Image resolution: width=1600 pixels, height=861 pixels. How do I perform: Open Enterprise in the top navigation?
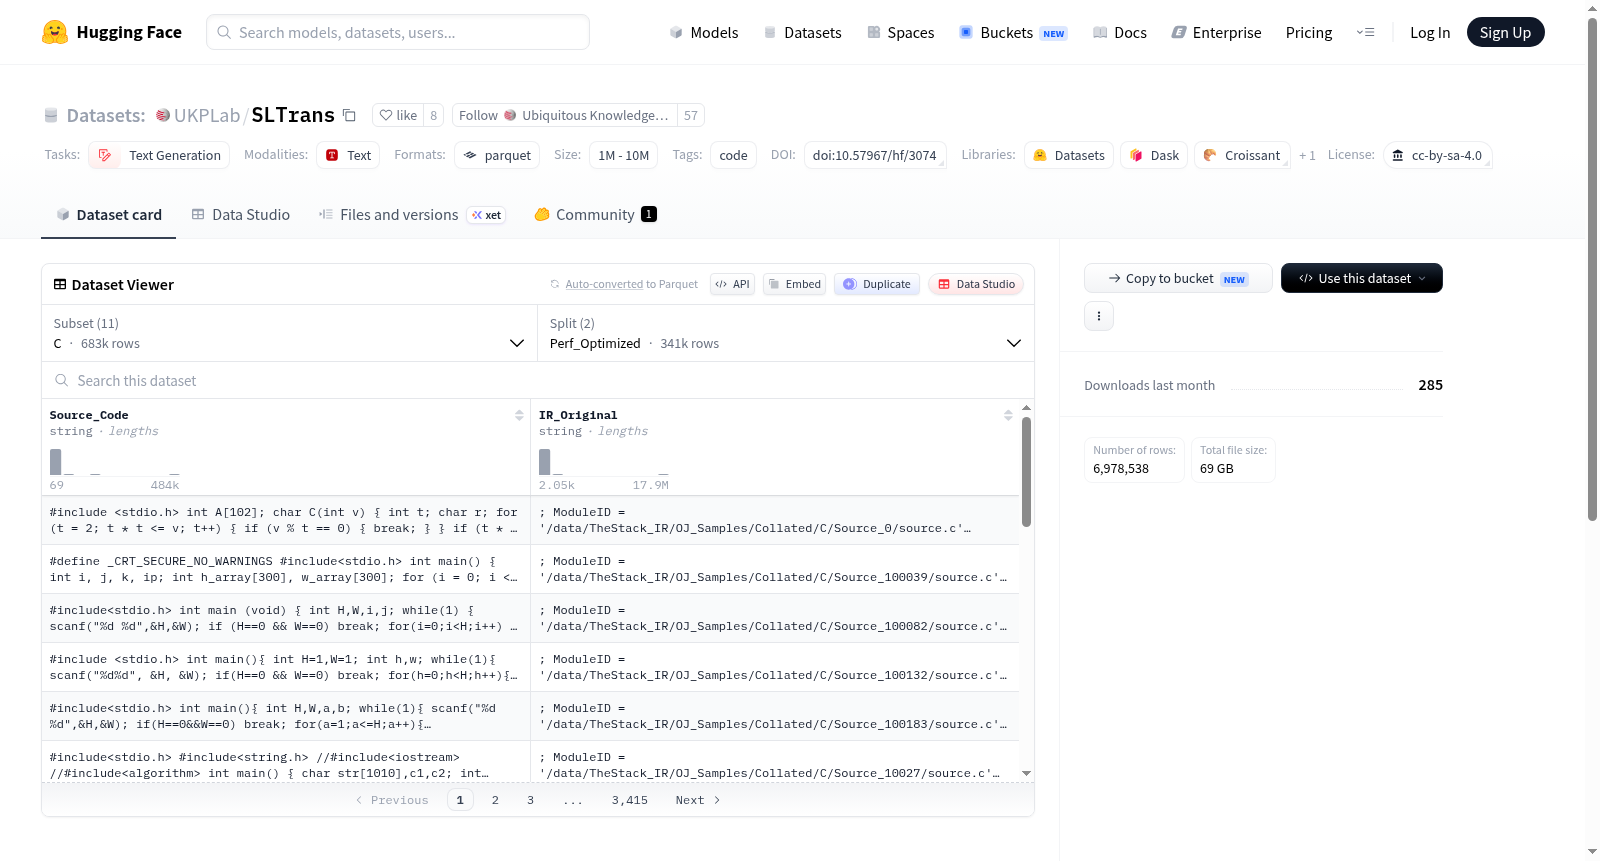click(x=1216, y=32)
